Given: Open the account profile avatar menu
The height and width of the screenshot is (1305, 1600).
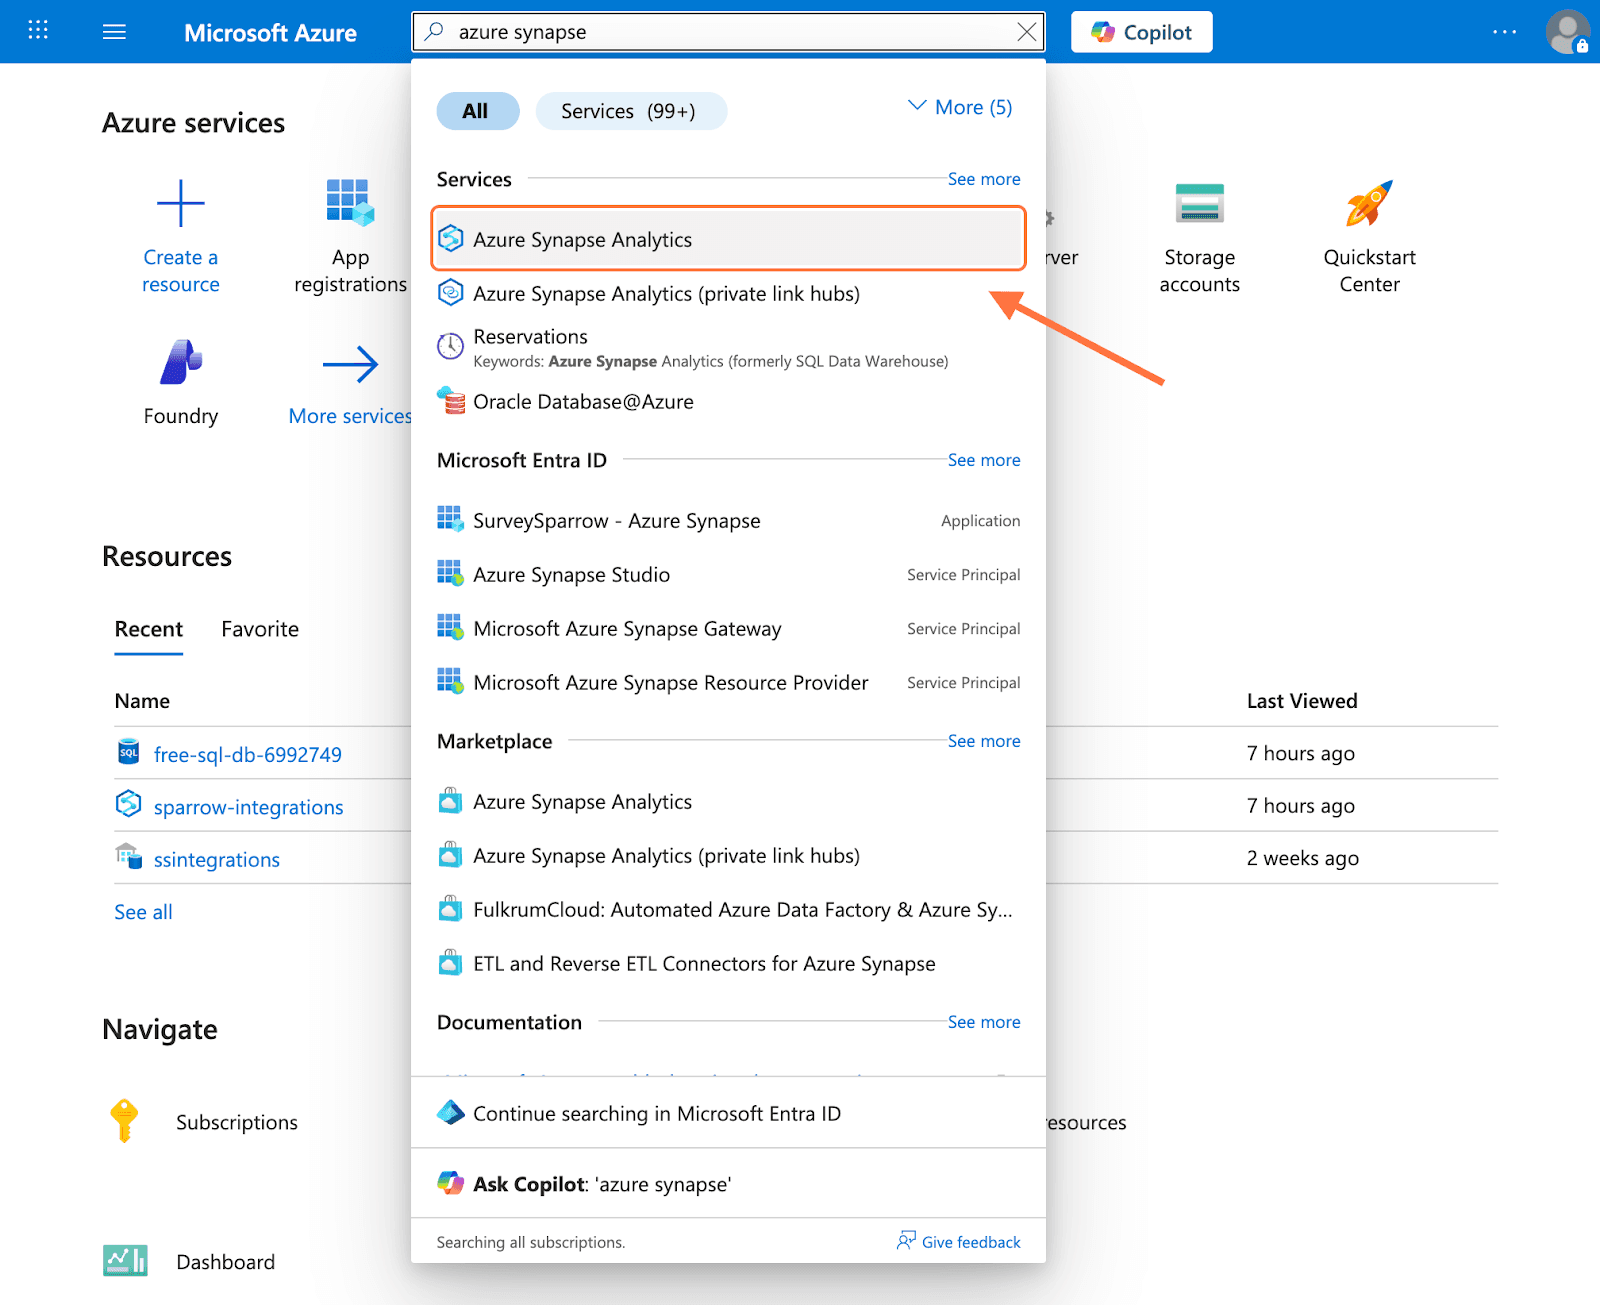Looking at the screenshot, I should [1566, 32].
